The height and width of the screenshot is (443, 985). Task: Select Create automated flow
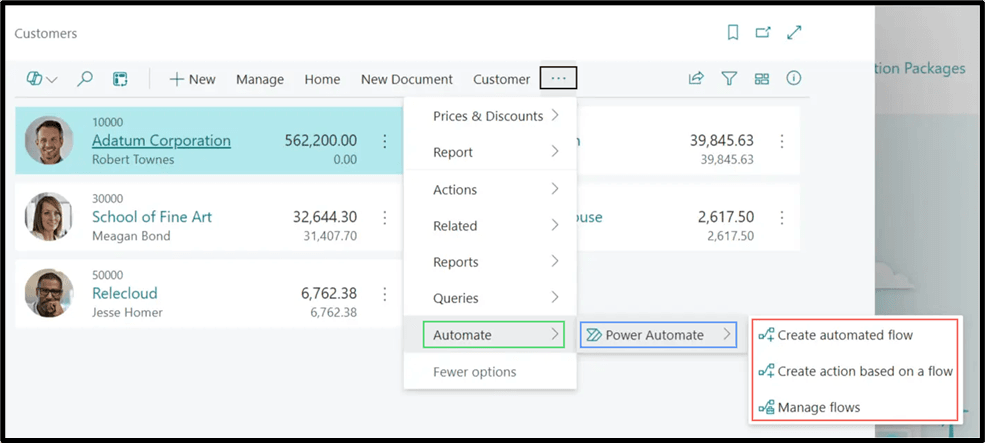tap(845, 335)
